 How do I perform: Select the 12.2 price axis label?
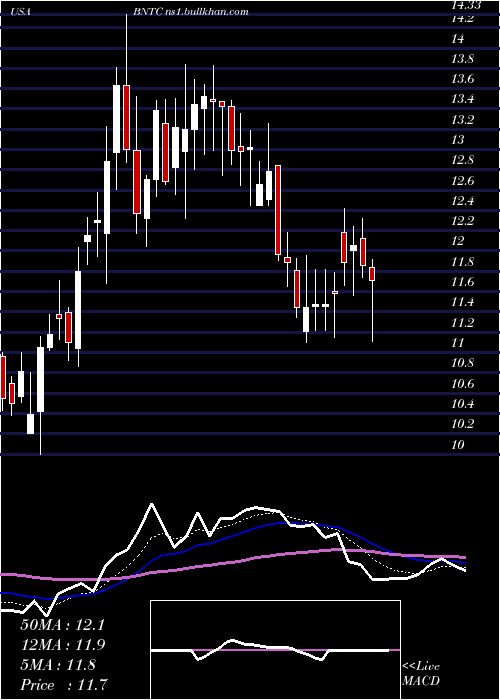tap(463, 221)
